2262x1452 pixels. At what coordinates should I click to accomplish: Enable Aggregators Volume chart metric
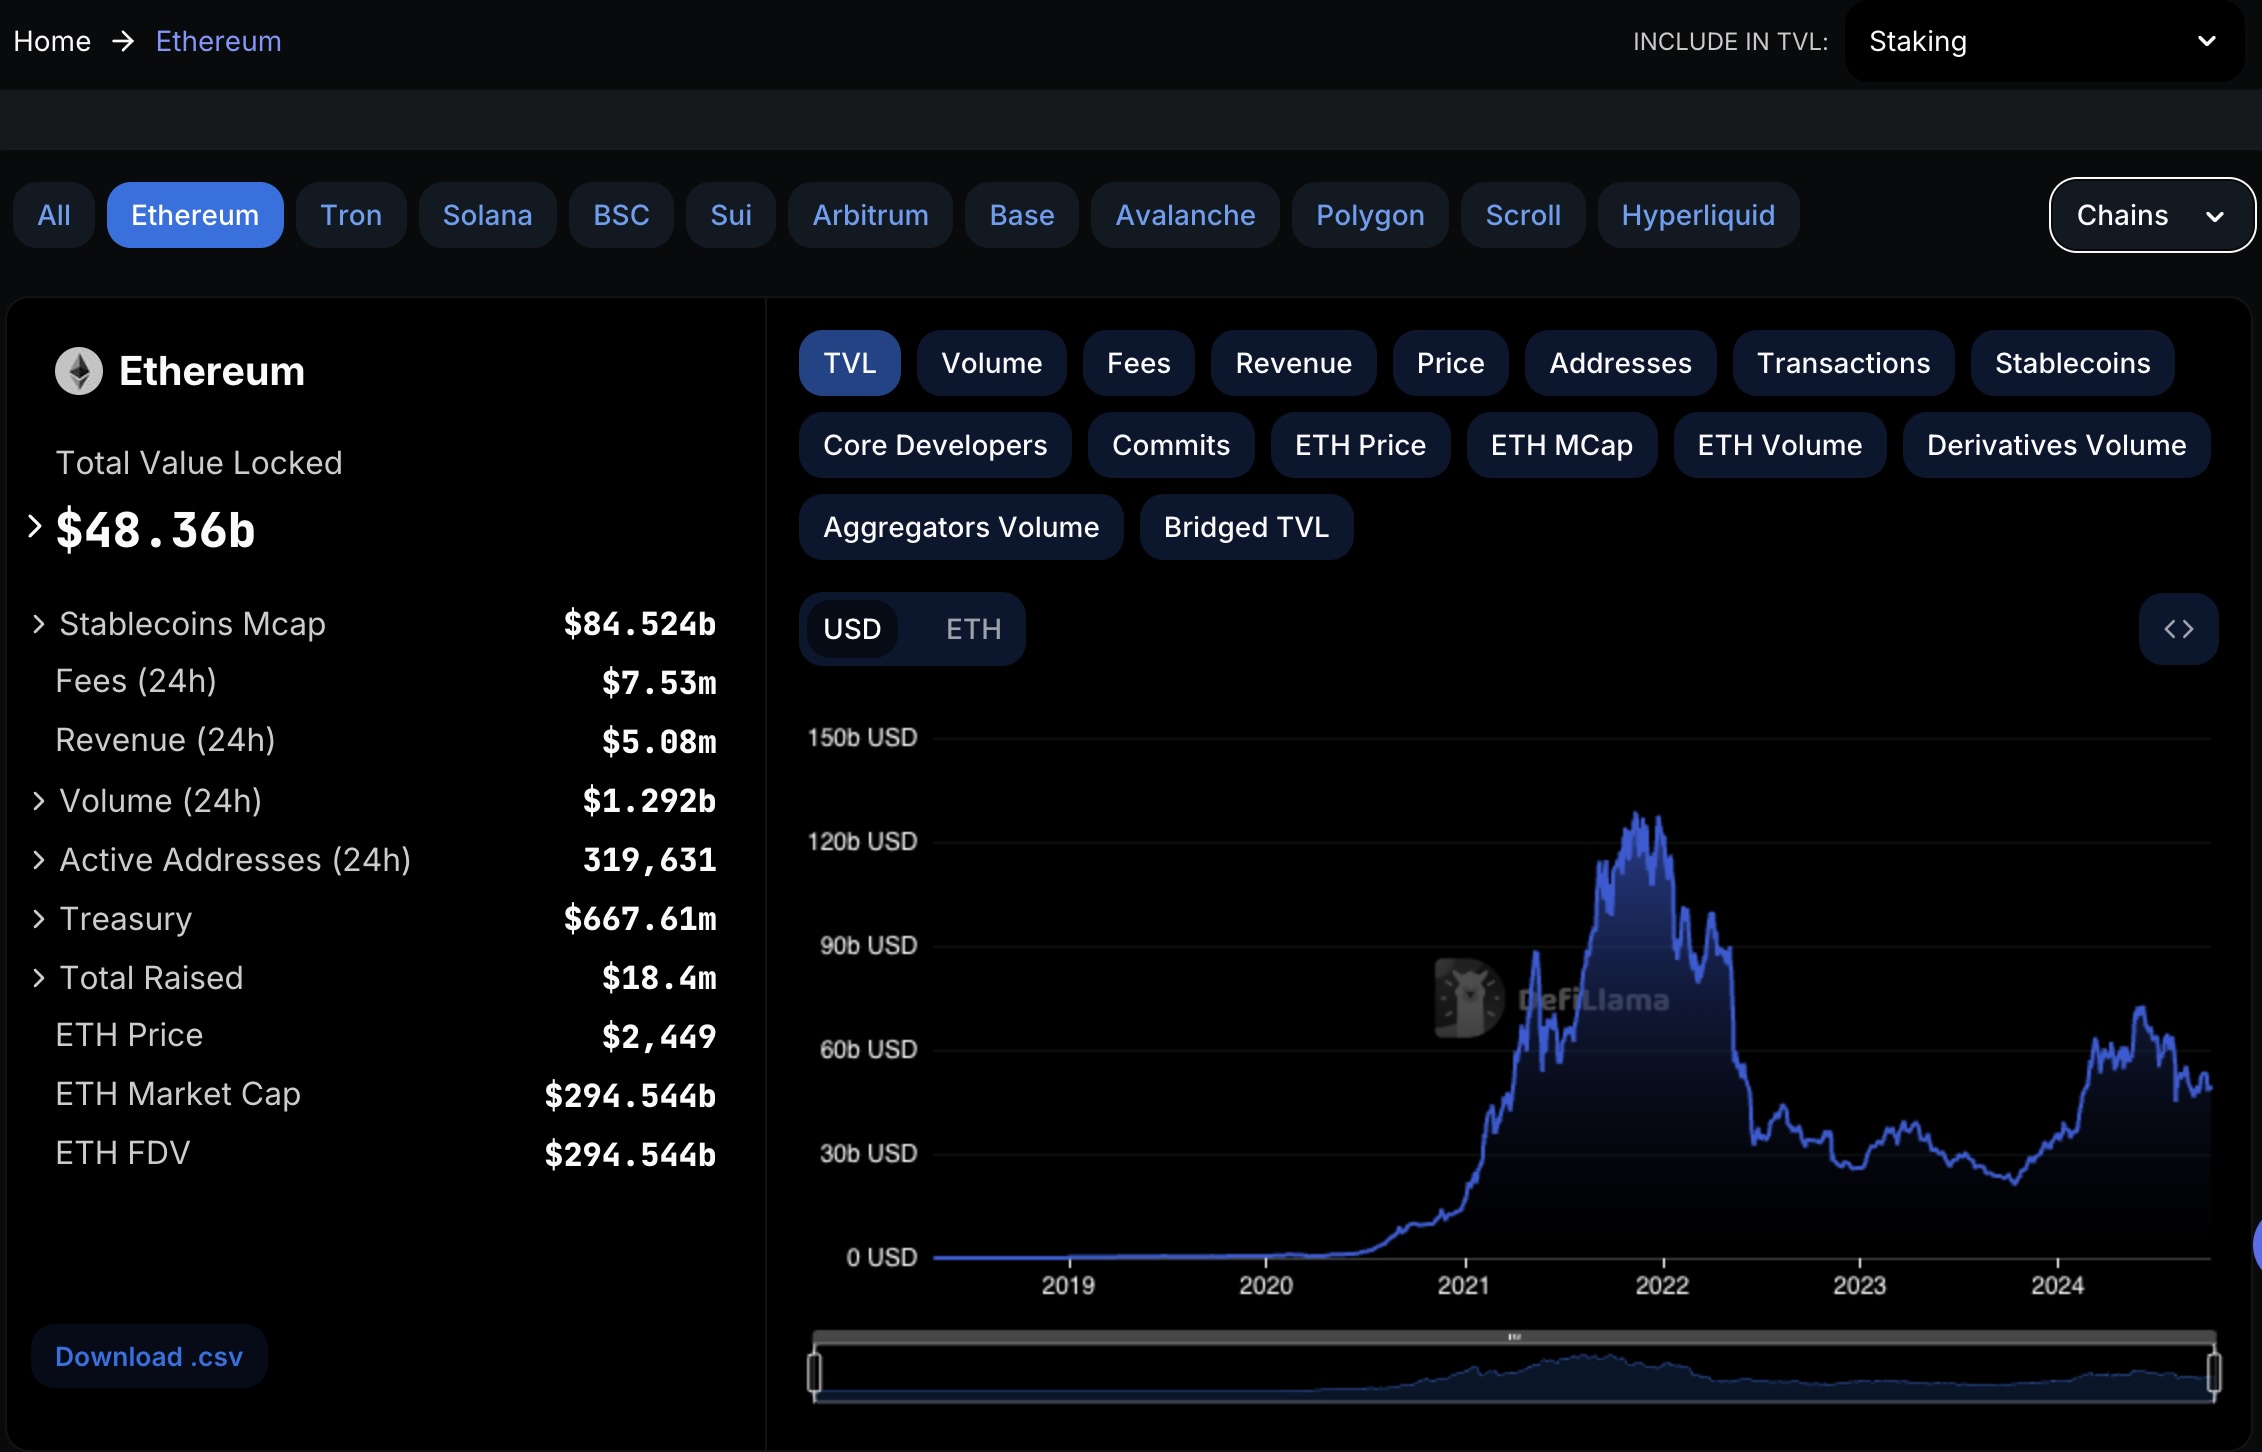961,527
